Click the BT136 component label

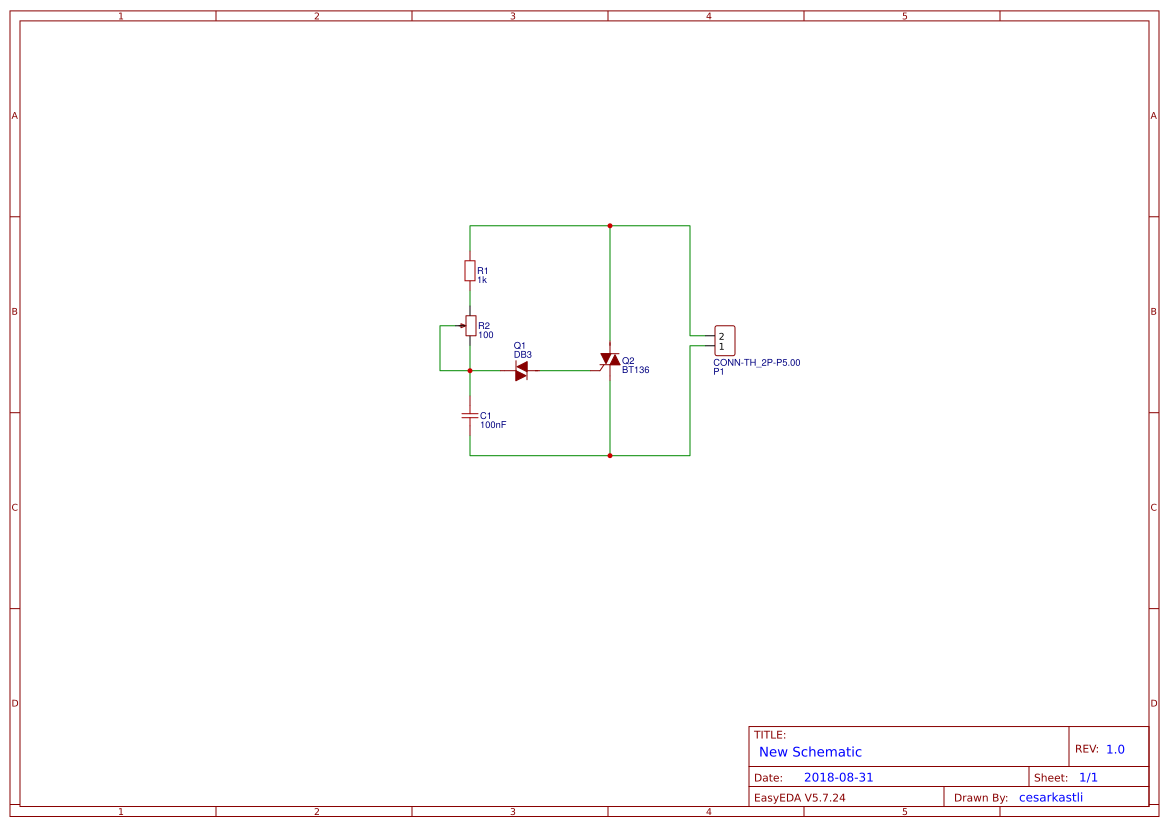635,370
